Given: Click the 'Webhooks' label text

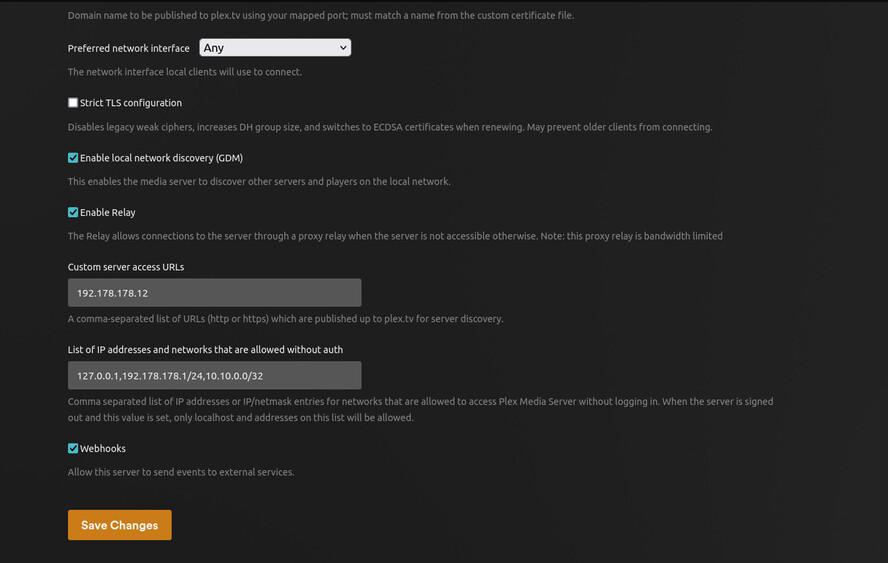Looking at the screenshot, I should pyautogui.click(x=103, y=448).
